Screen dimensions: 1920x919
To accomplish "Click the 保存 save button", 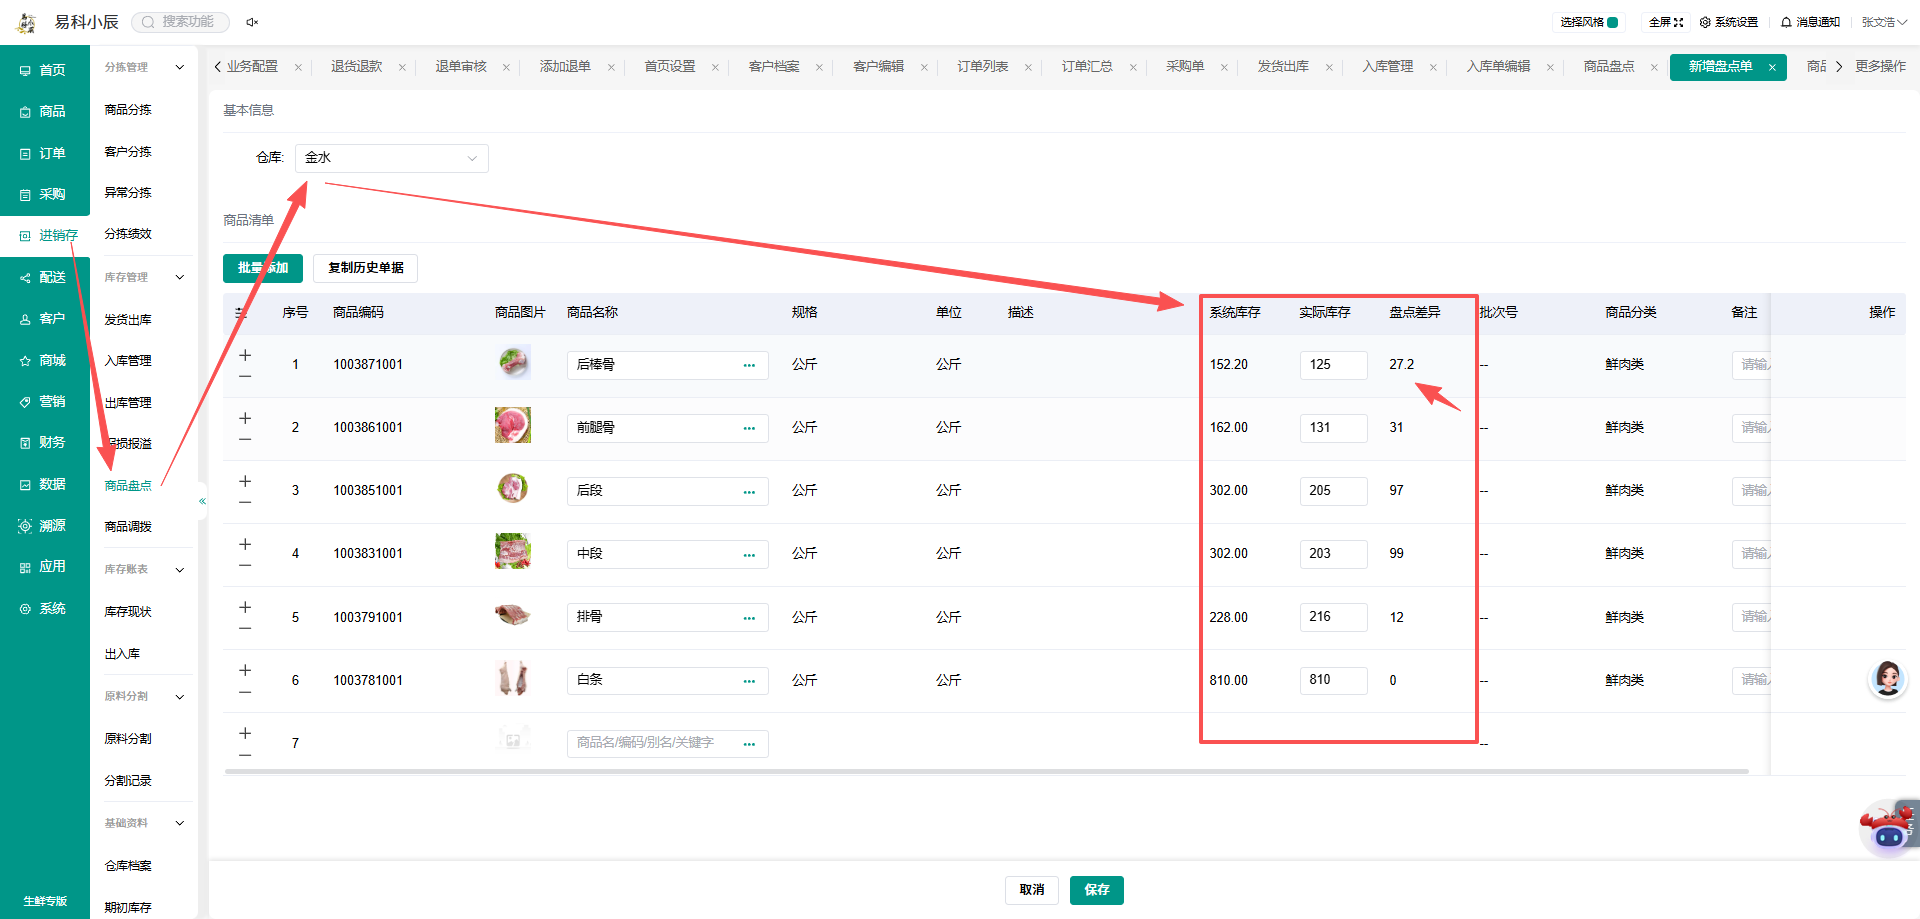I will tap(1097, 890).
